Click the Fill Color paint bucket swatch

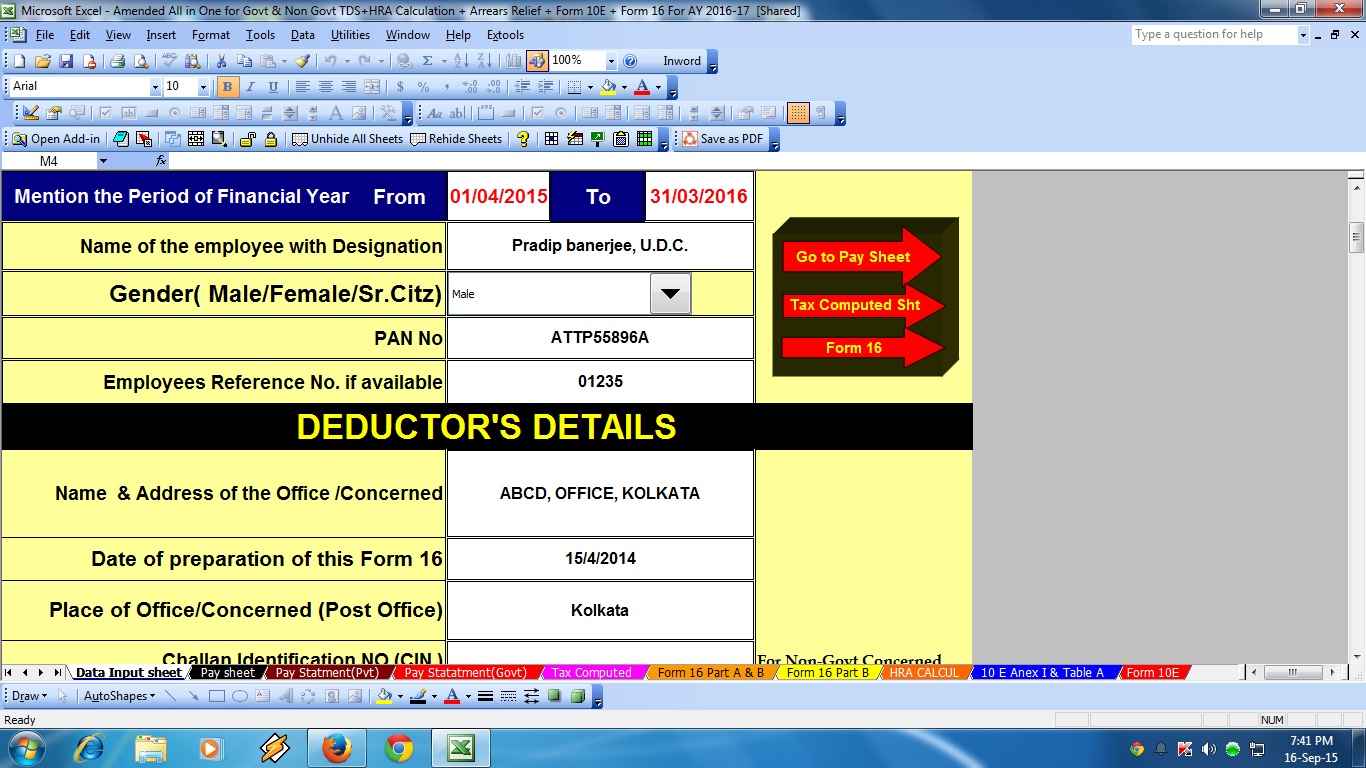pos(607,87)
